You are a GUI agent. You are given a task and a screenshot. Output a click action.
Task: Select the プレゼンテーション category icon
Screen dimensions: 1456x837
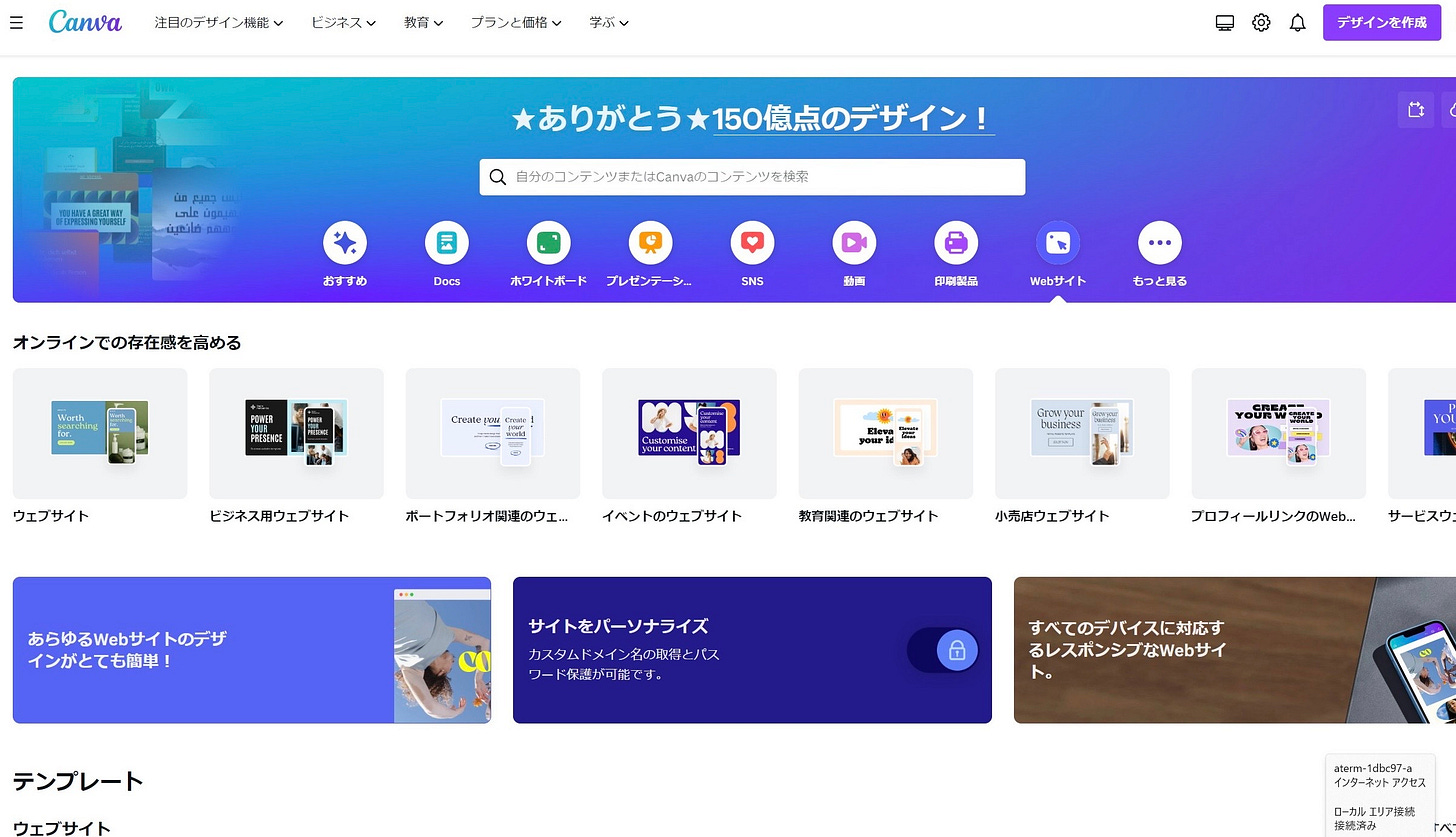coord(651,242)
